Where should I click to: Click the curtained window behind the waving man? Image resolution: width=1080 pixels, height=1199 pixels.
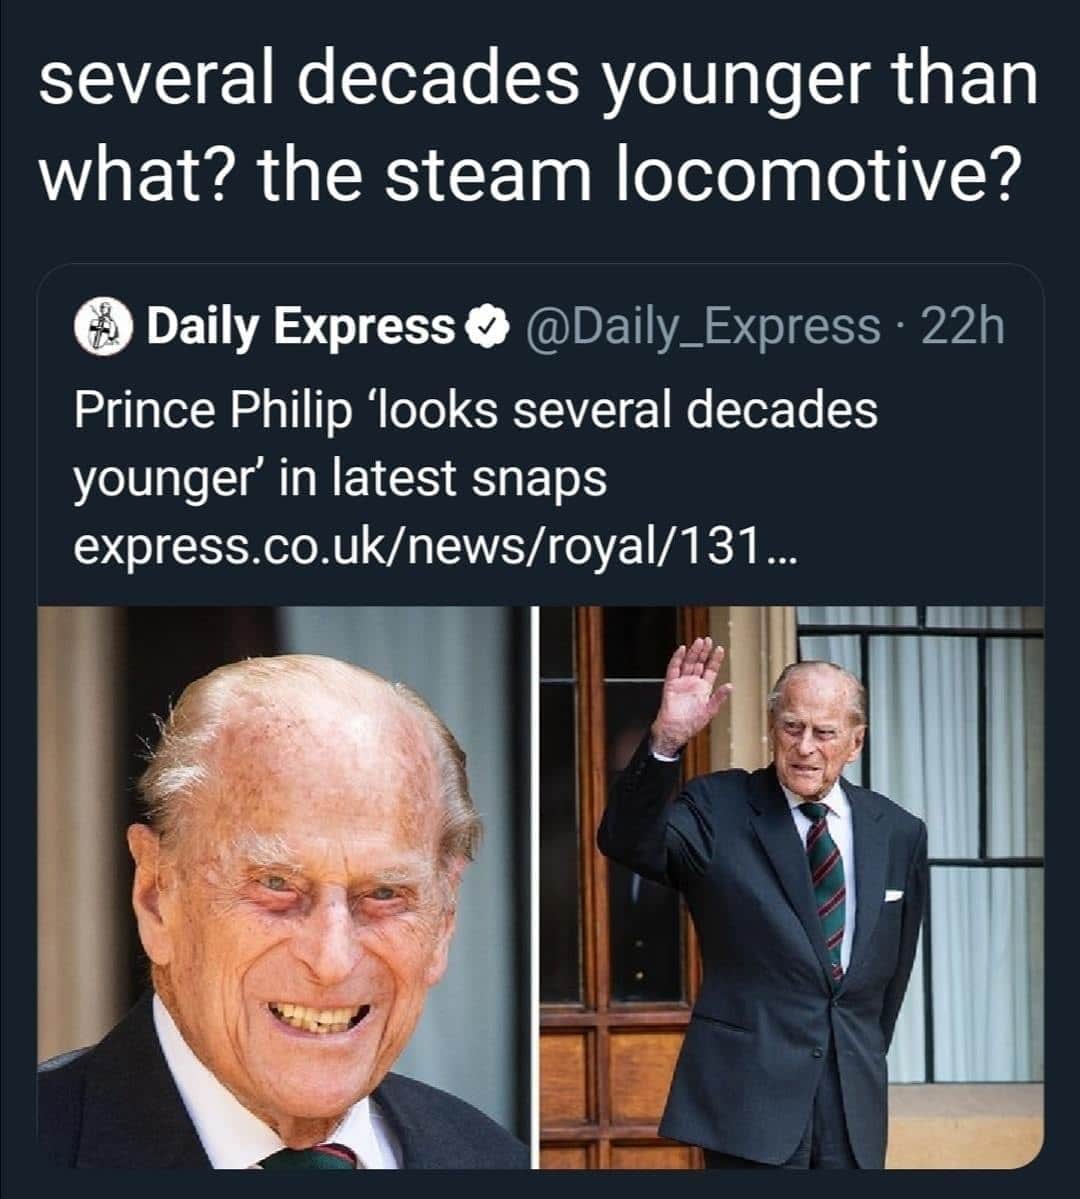[960, 760]
